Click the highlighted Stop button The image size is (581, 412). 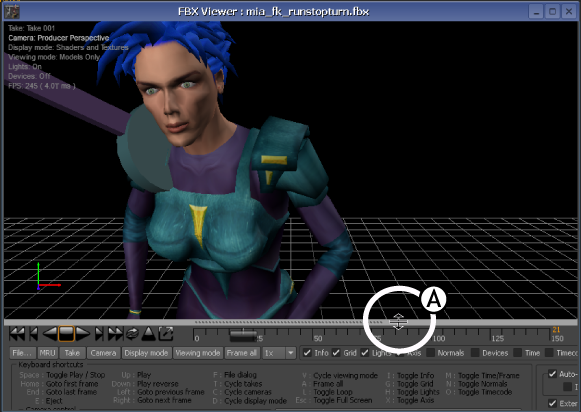click(67, 334)
